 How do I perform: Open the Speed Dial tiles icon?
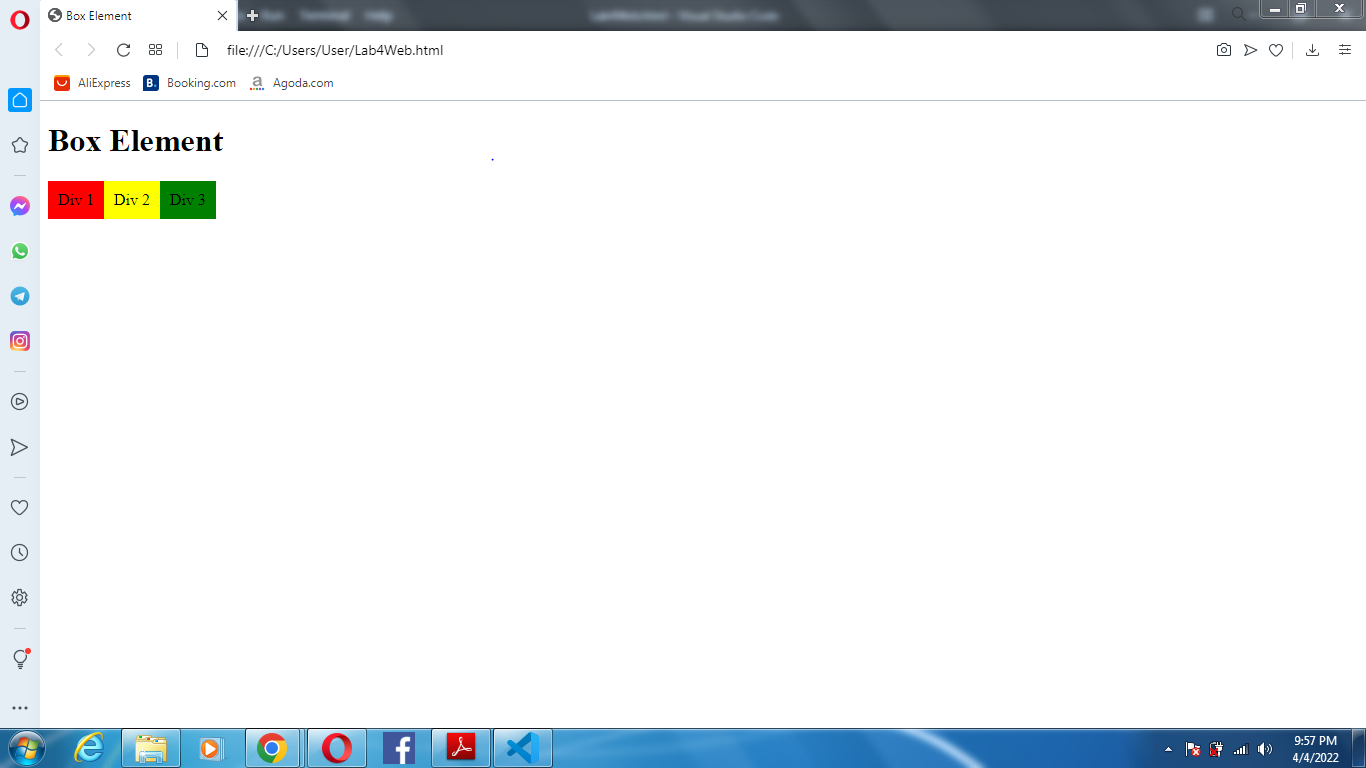coord(155,50)
